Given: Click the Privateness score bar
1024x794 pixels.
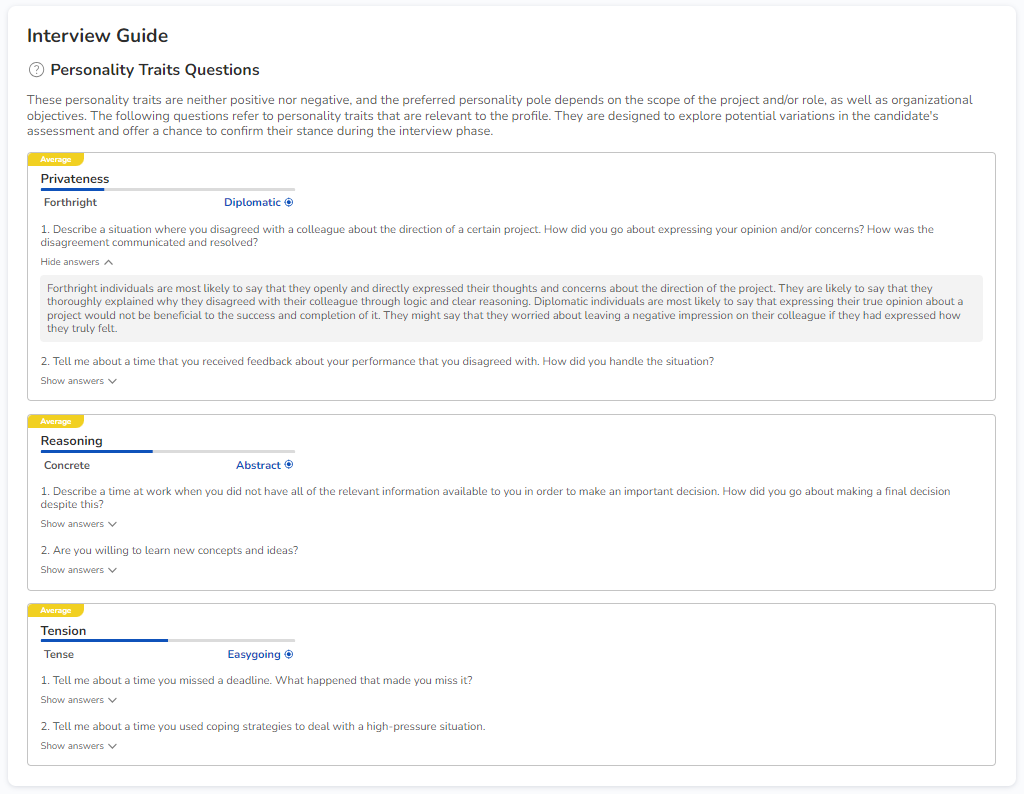Looking at the screenshot, I should (167, 189).
